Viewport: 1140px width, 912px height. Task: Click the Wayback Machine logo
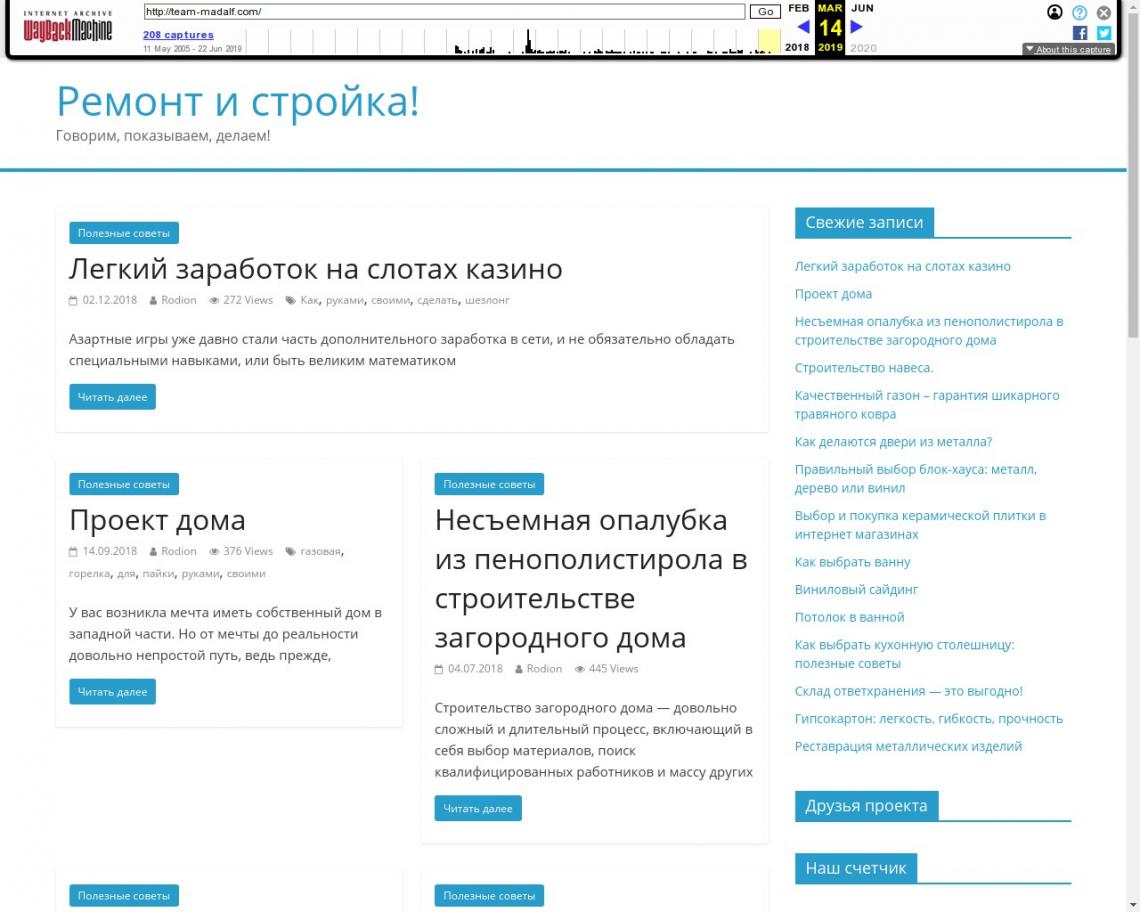[68, 26]
